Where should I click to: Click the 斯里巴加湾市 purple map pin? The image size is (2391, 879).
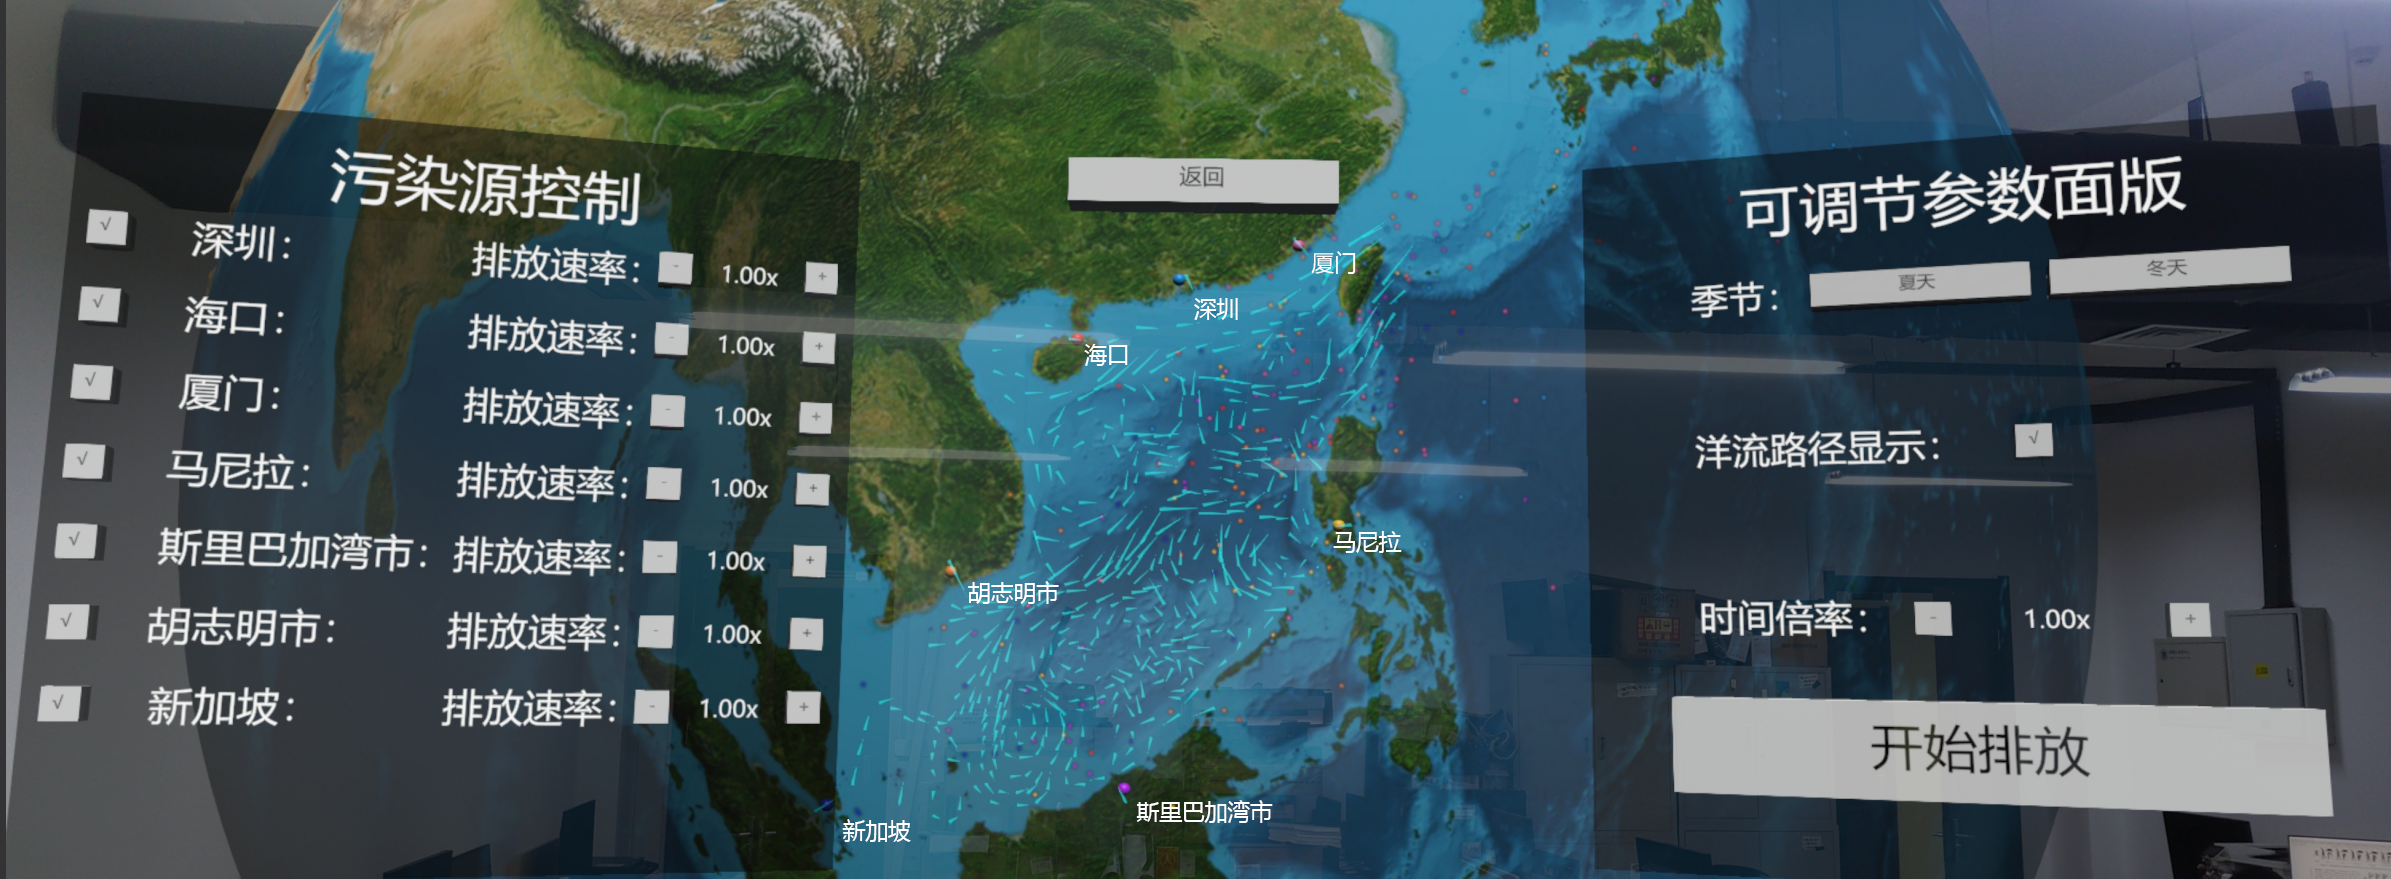pyautogui.click(x=1124, y=789)
